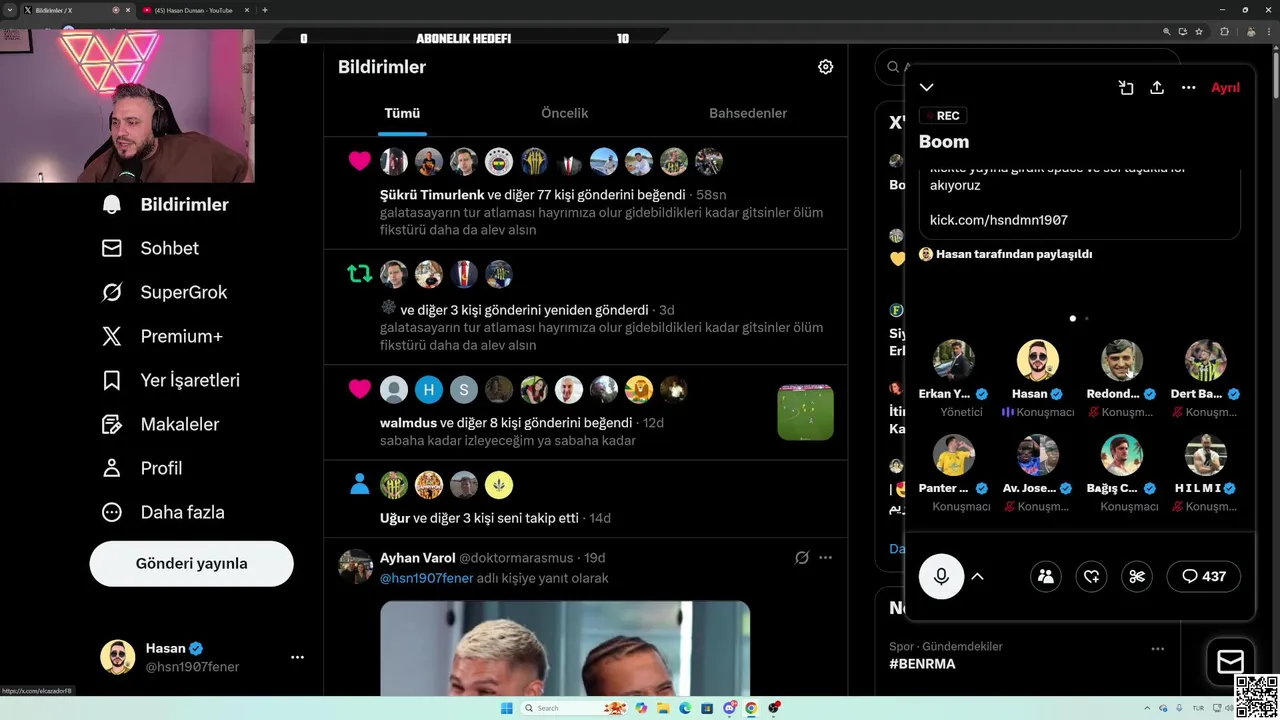Screen dimensions: 1280x720
Task: Open Ayhan Varol profile name
Action: (x=417, y=558)
